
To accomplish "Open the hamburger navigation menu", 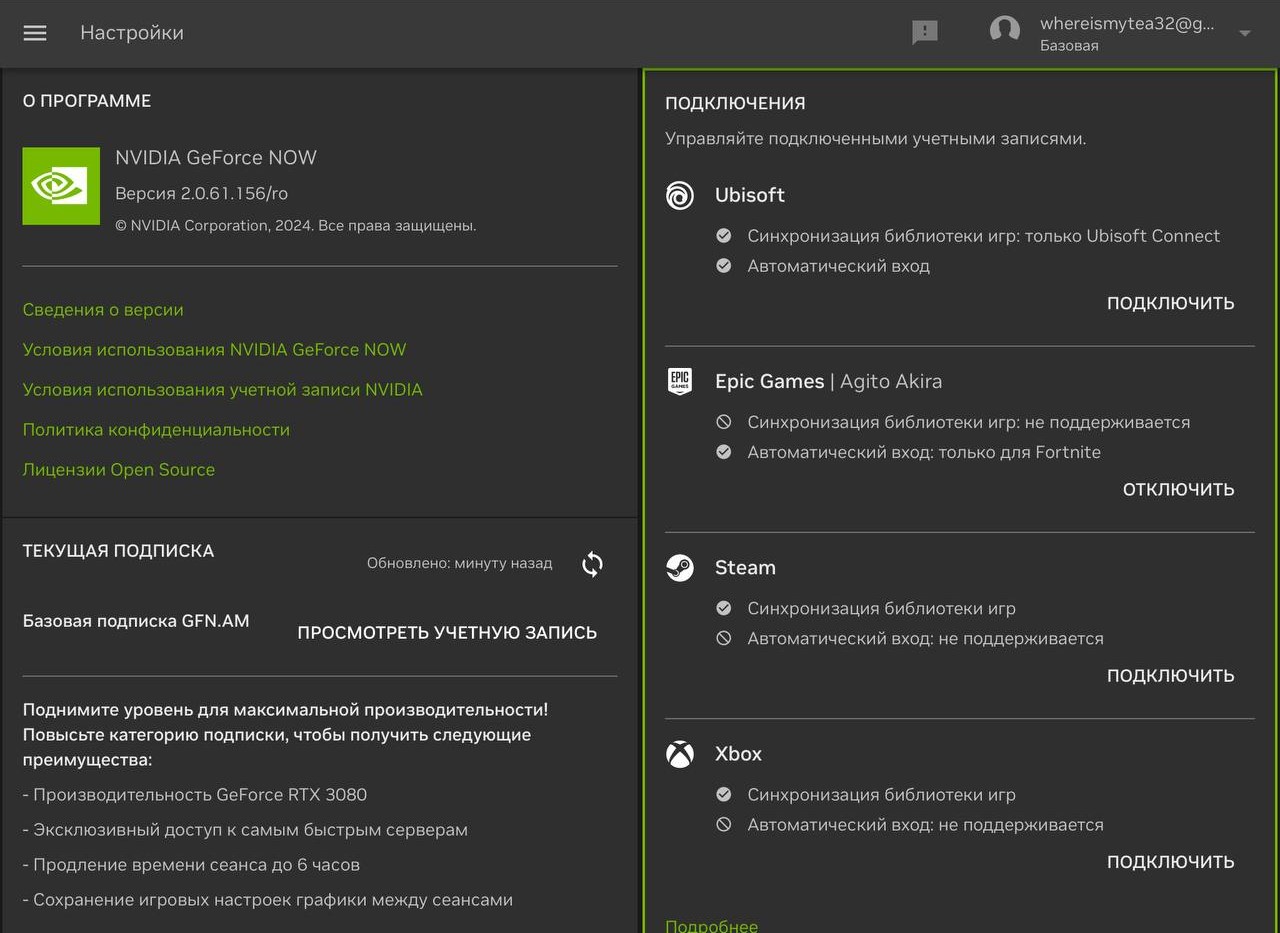I will (35, 33).
